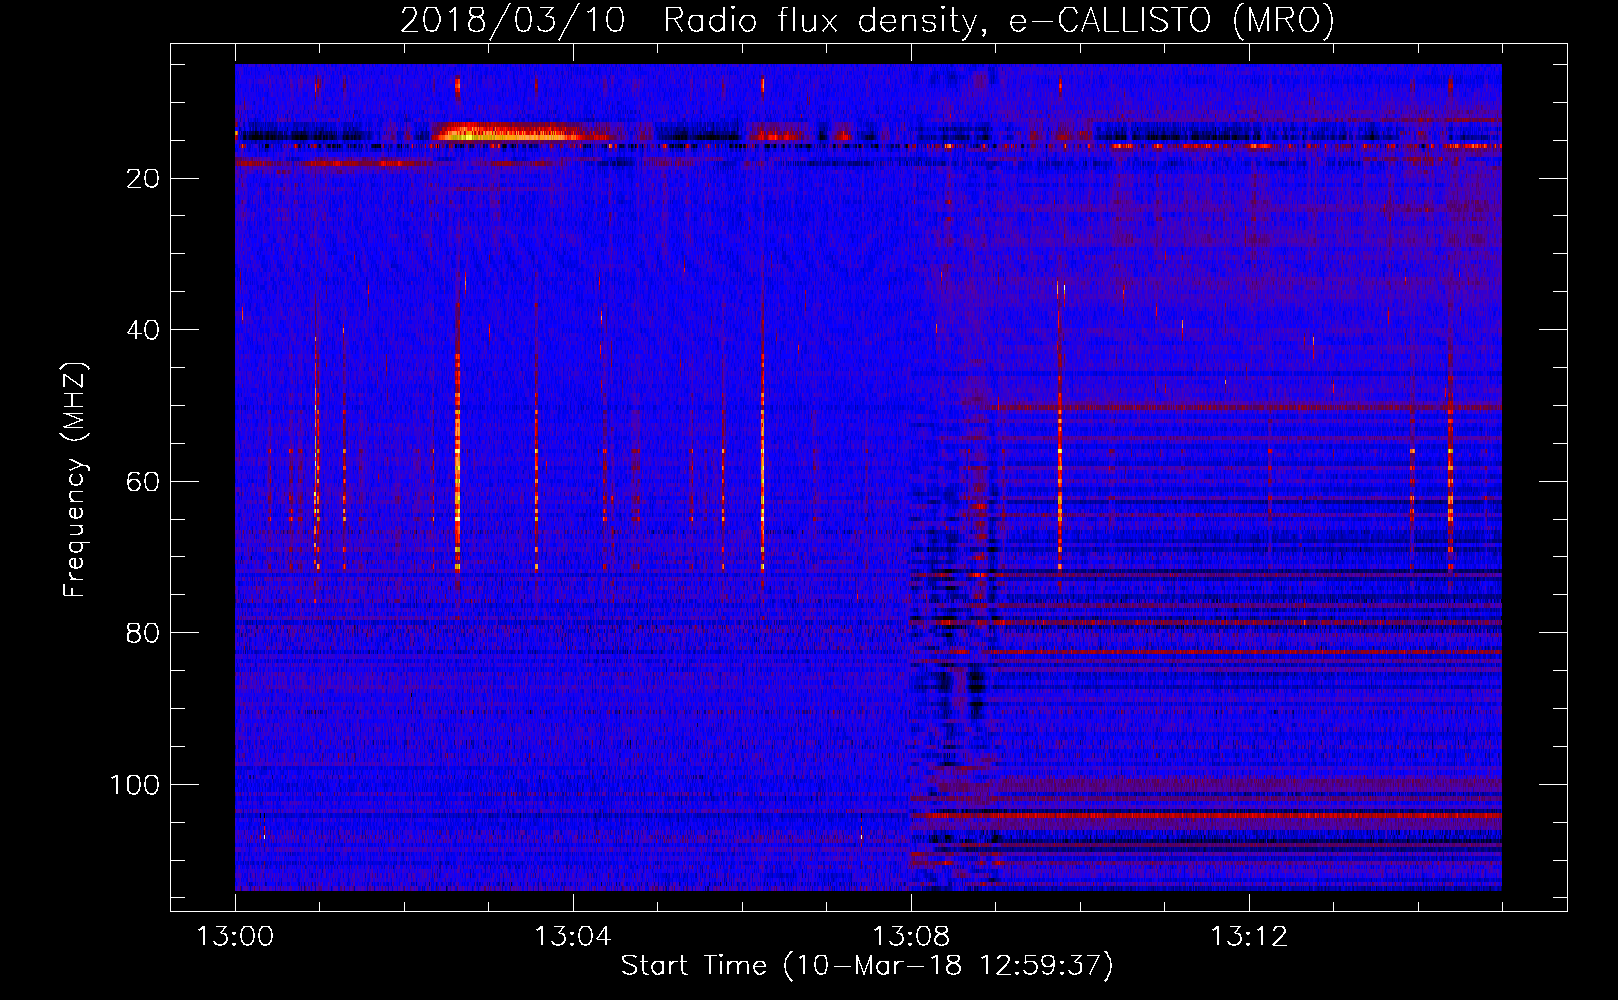Screen dimensions: 1618x1000
Task: Click the 13:12 time tick label
Action: point(1249,937)
